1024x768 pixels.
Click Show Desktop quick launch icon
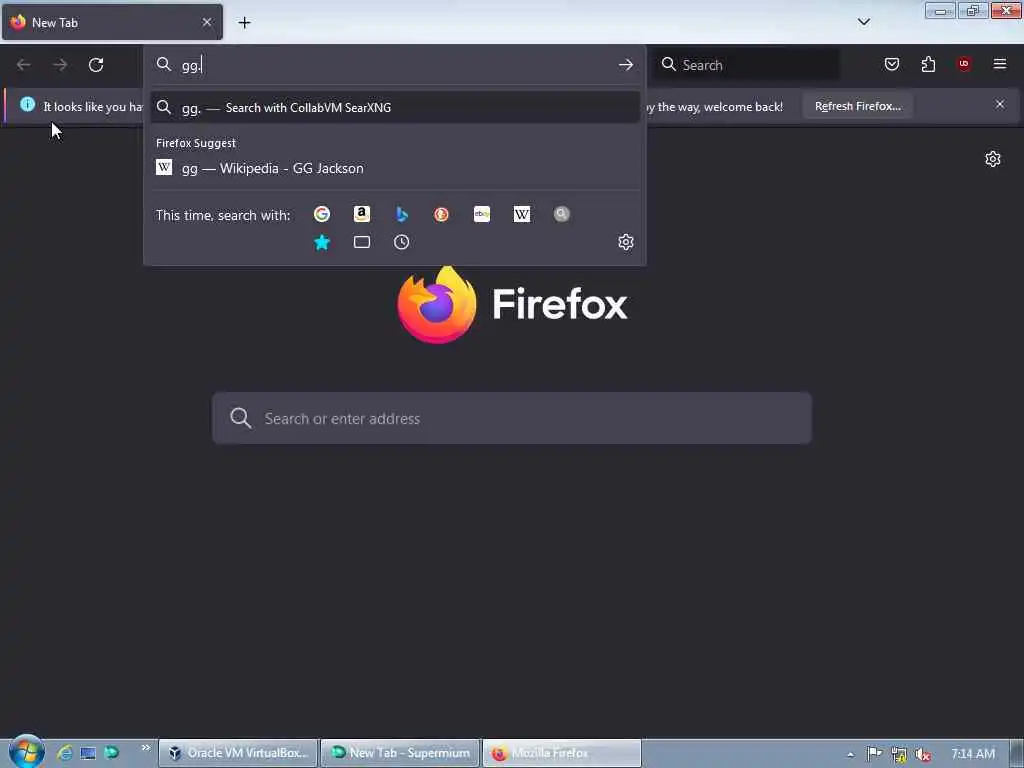tap(88, 753)
